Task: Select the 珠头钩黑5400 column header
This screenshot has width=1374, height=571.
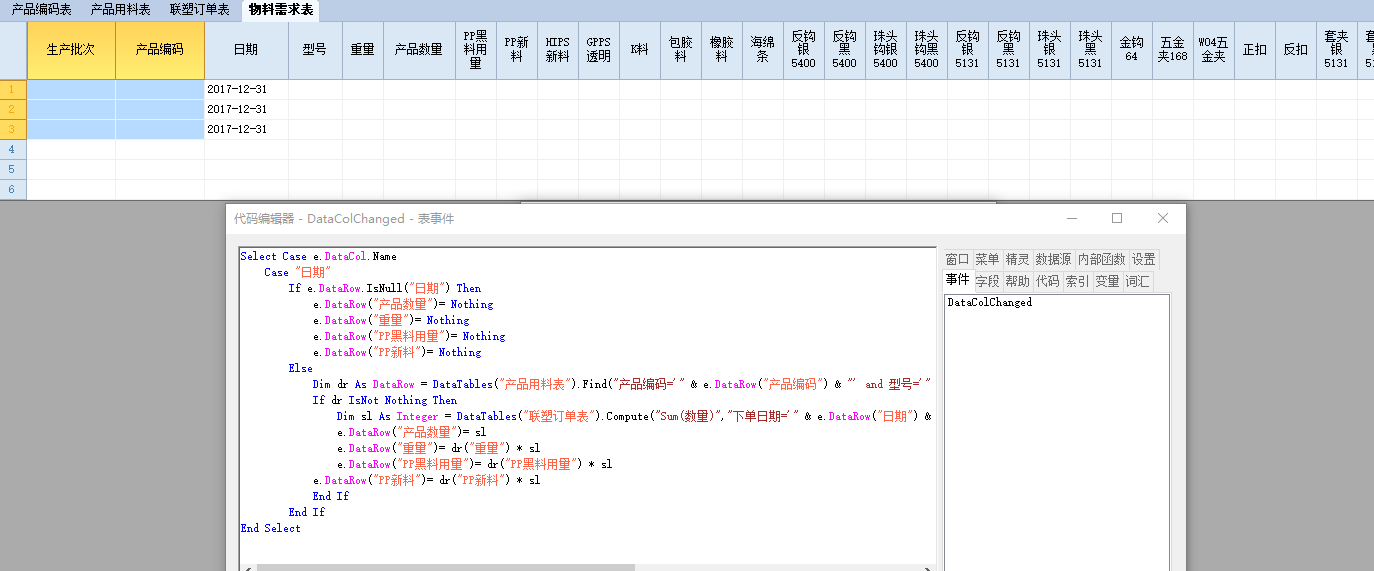Action: 926,50
